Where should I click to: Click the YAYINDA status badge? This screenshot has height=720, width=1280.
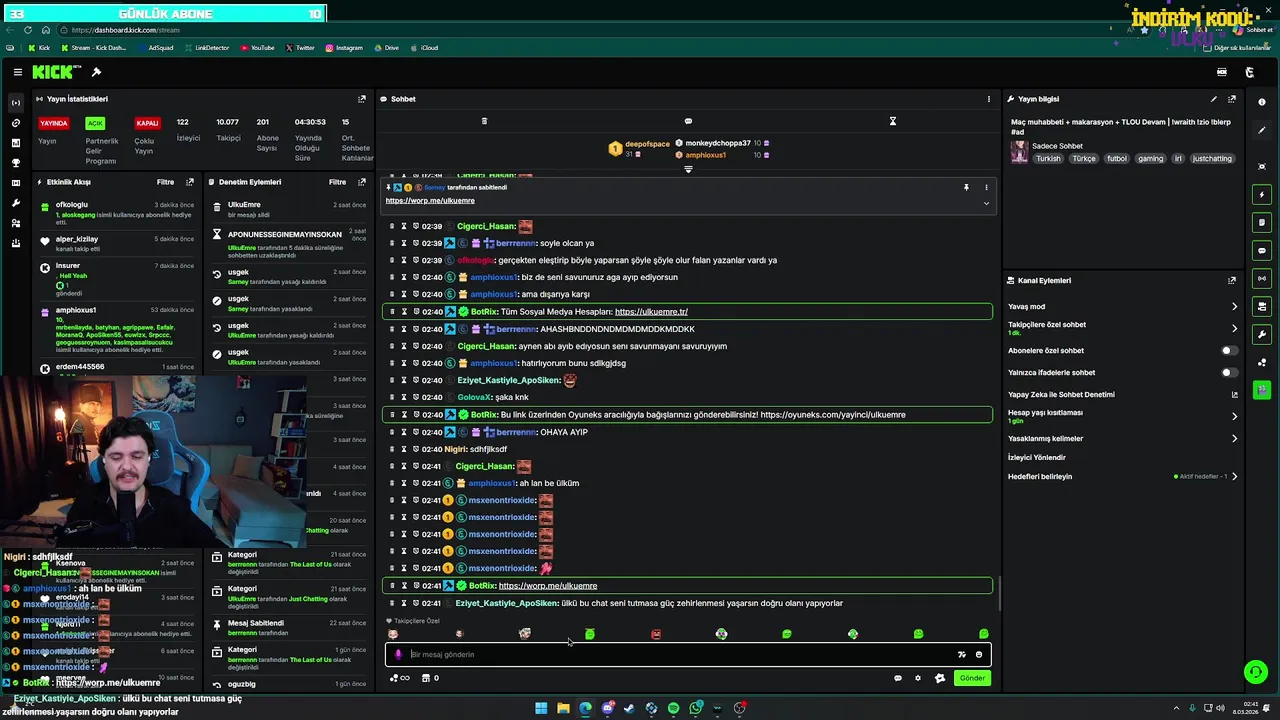(53, 123)
